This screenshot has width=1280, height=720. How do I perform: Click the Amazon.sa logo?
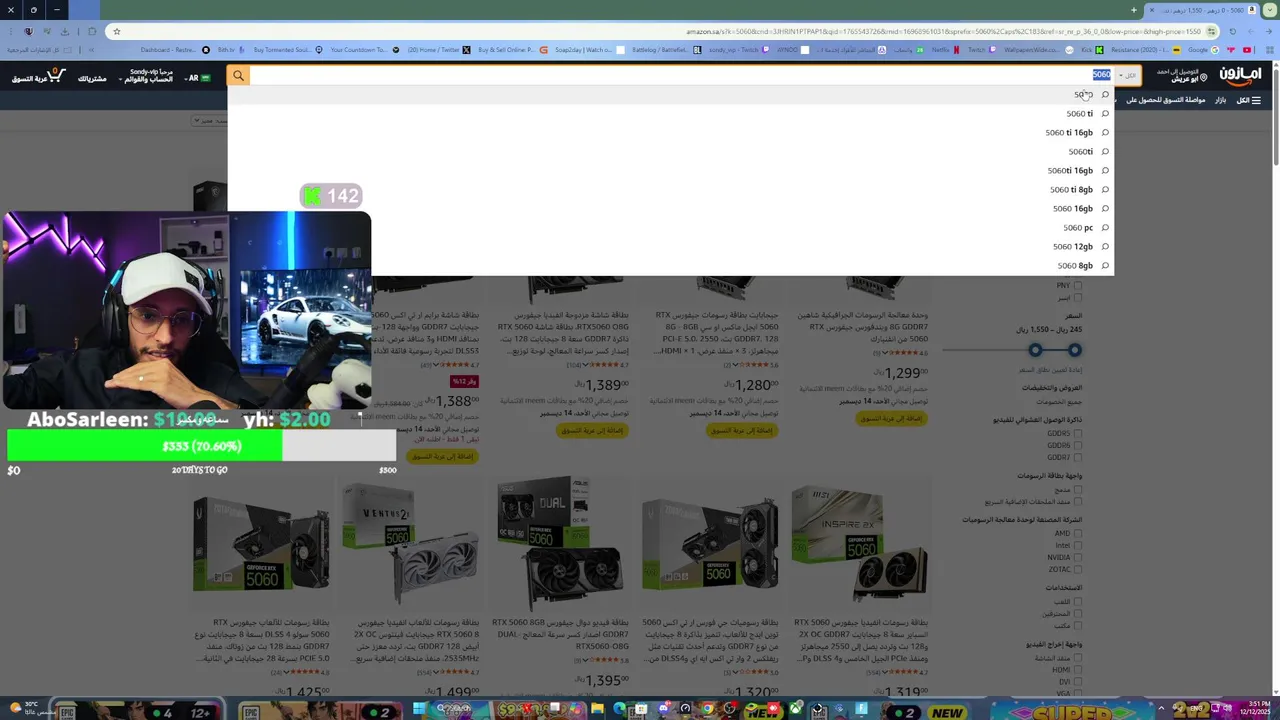[x=1240, y=76]
